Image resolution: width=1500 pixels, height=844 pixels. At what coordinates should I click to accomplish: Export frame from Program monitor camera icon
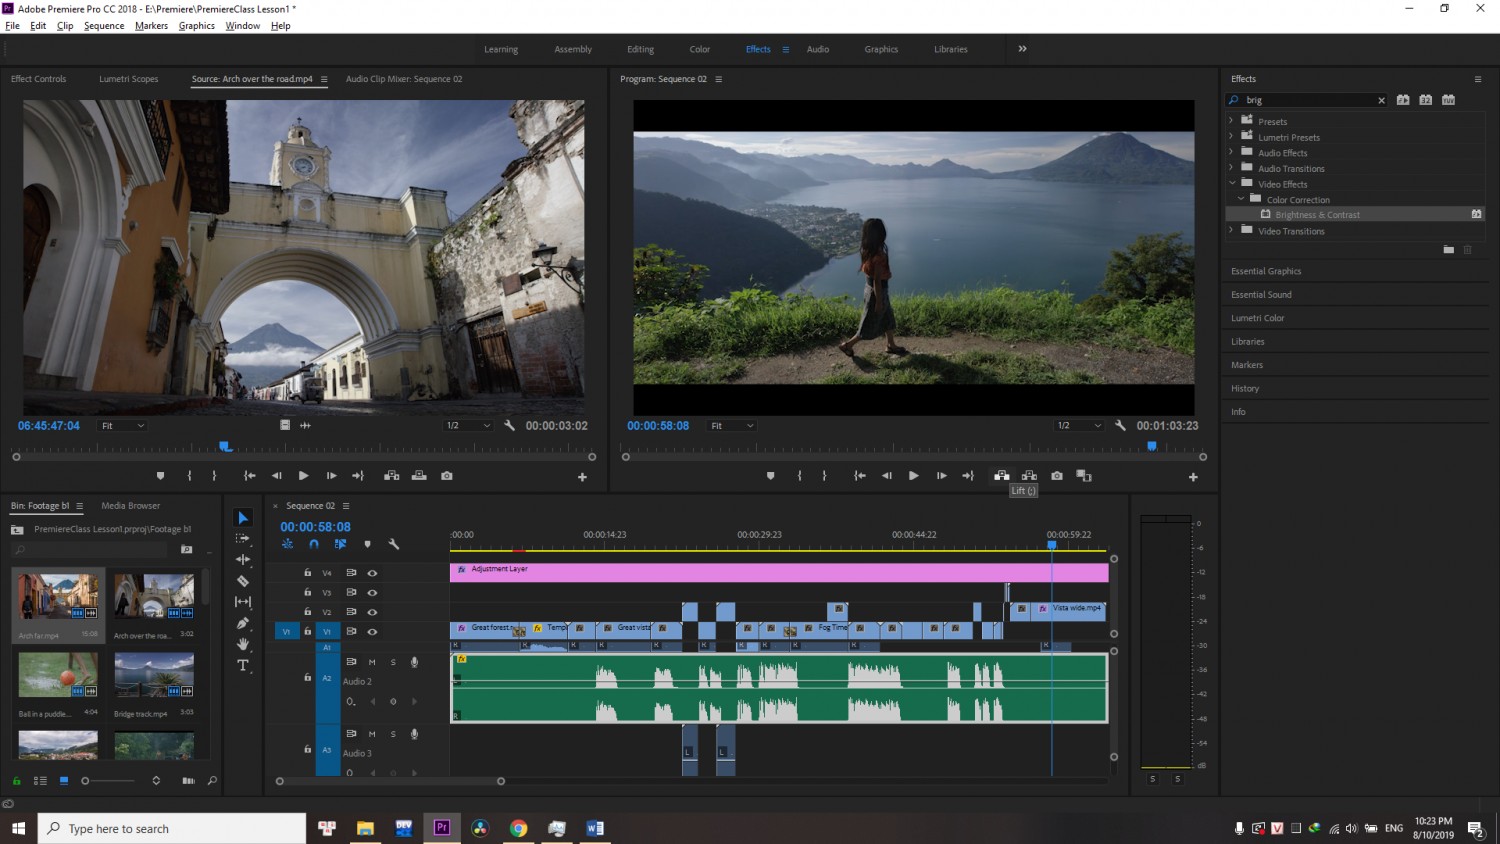point(1057,476)
